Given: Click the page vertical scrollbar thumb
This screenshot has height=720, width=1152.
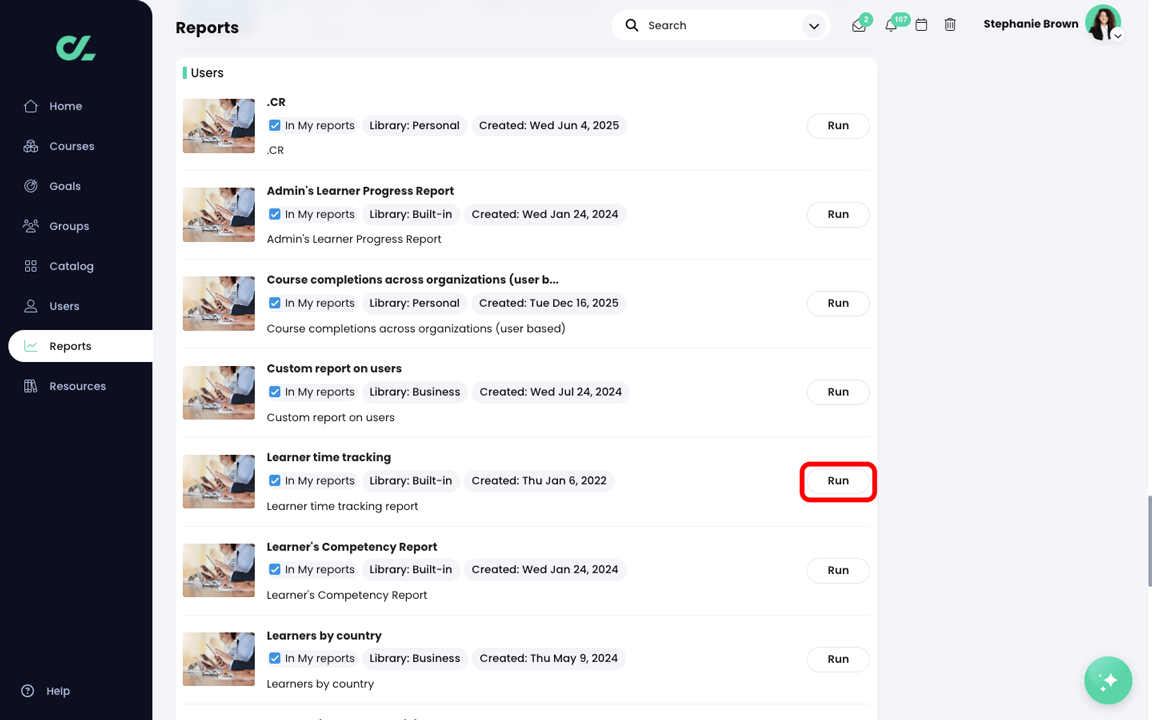Looking at the screenshot, I should pos(1149,541).
